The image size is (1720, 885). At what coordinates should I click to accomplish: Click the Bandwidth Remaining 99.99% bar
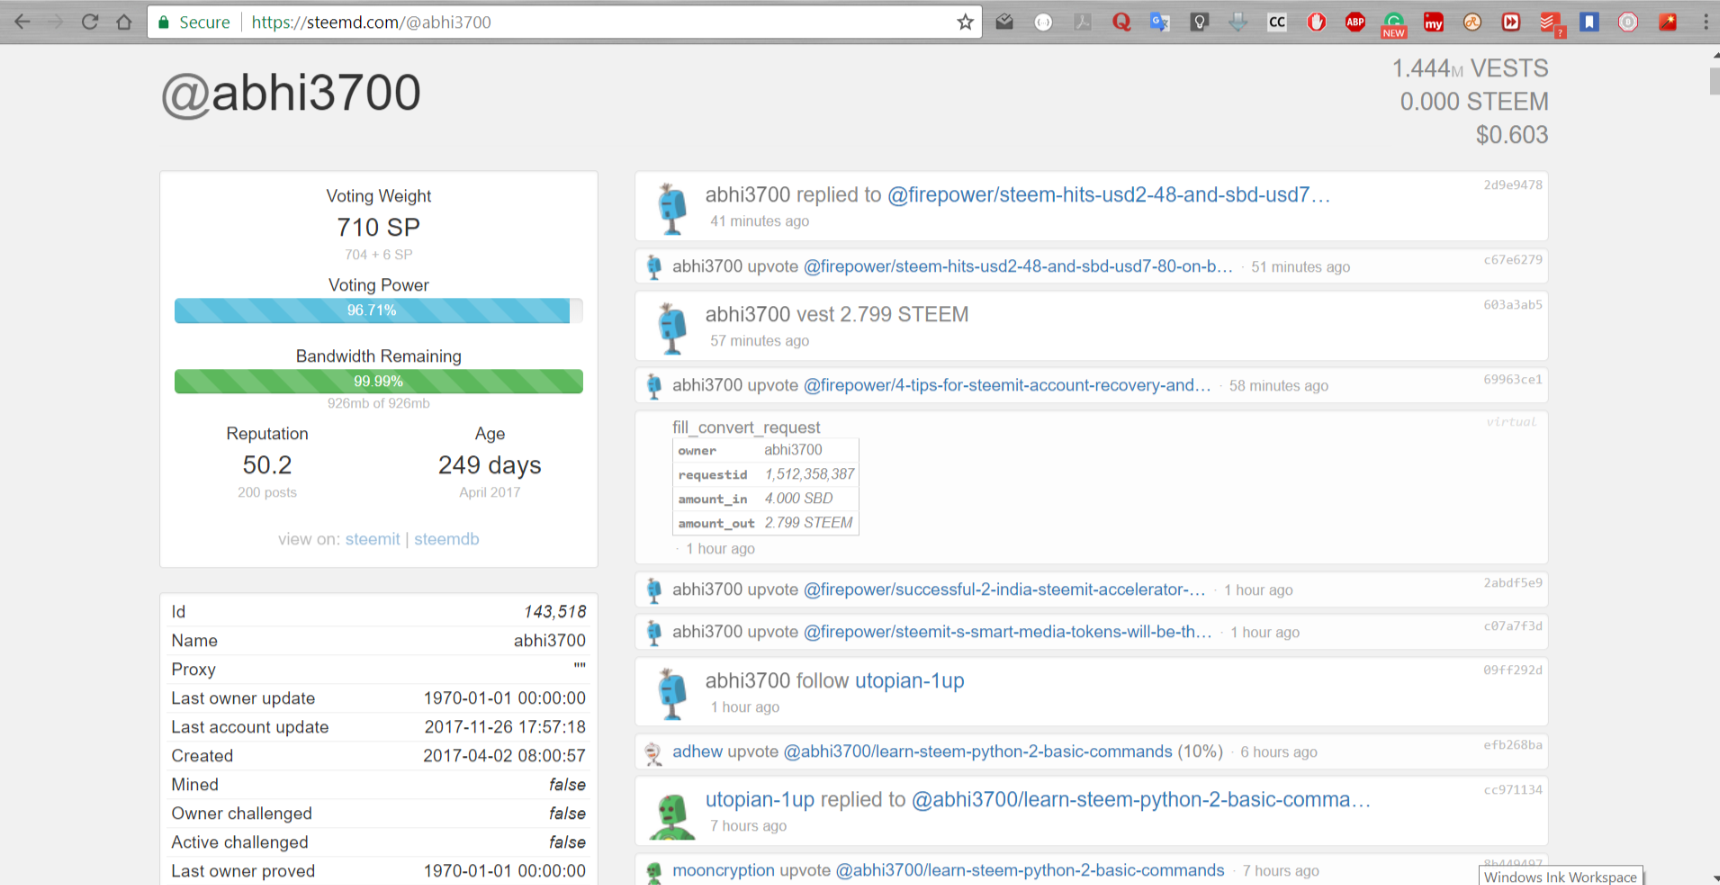(x=378, y=381)
